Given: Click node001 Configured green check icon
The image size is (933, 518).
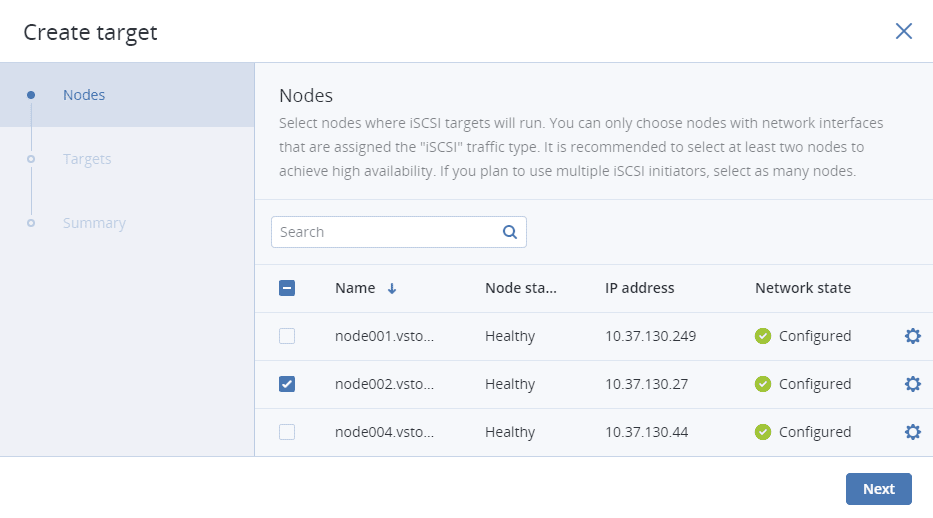Looking at the screenshot, I should [763, 336].
